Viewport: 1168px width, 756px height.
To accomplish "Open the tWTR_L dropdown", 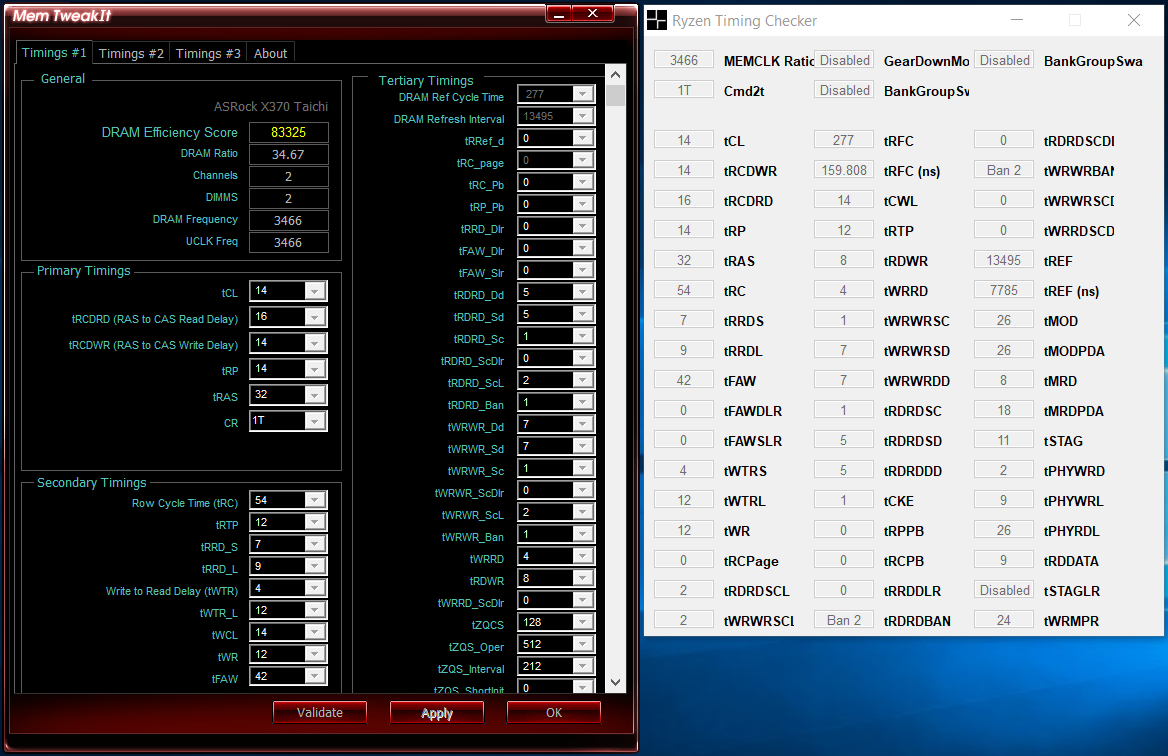I will point(314,611).
